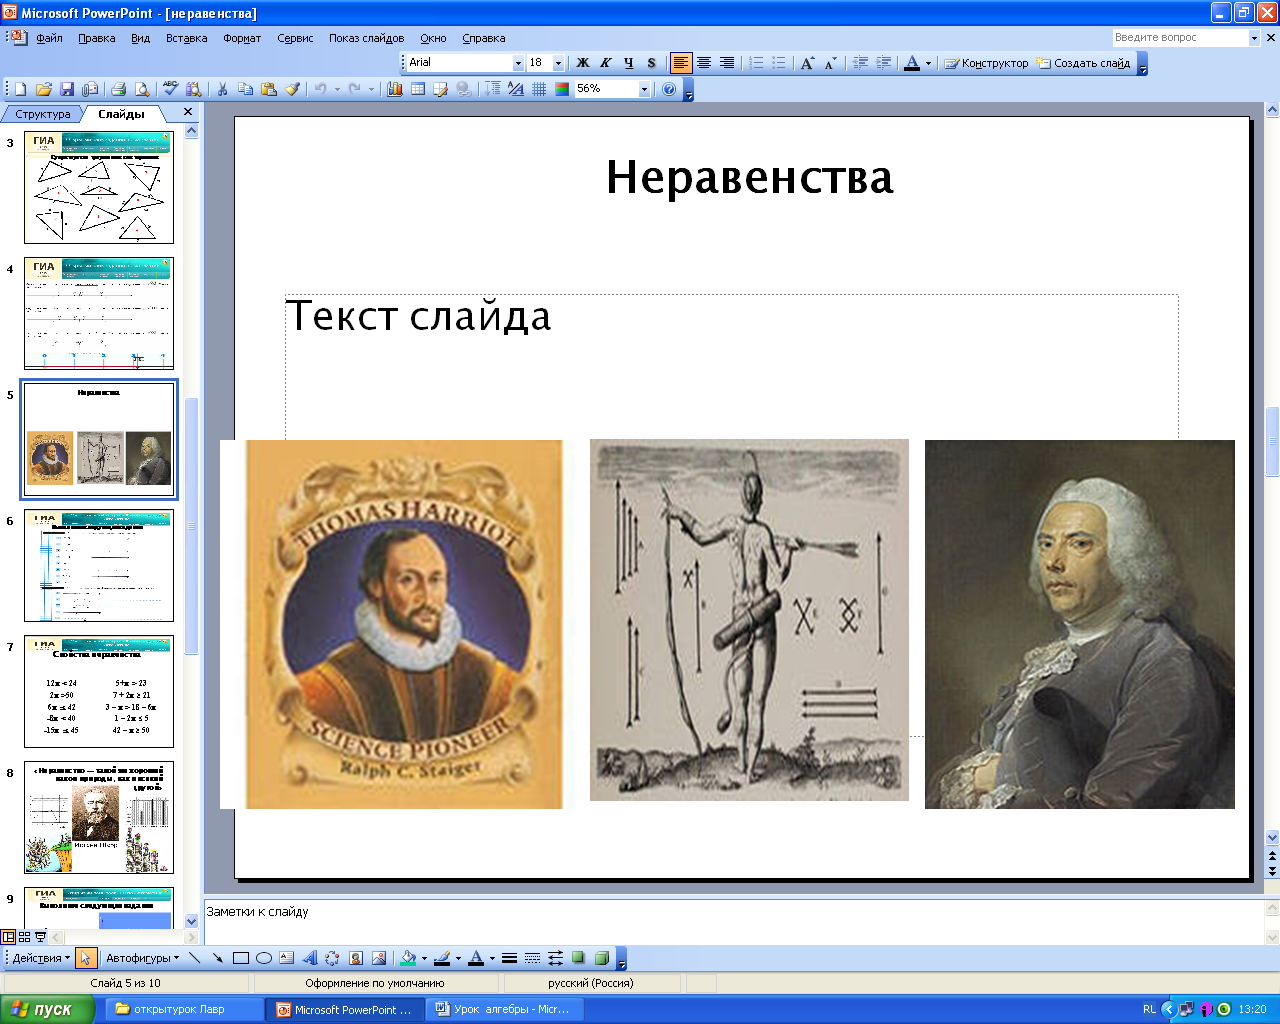1280x1024 pixels.
Task: Insert clip art from the drawing toolbar
Action: (356, 958)
